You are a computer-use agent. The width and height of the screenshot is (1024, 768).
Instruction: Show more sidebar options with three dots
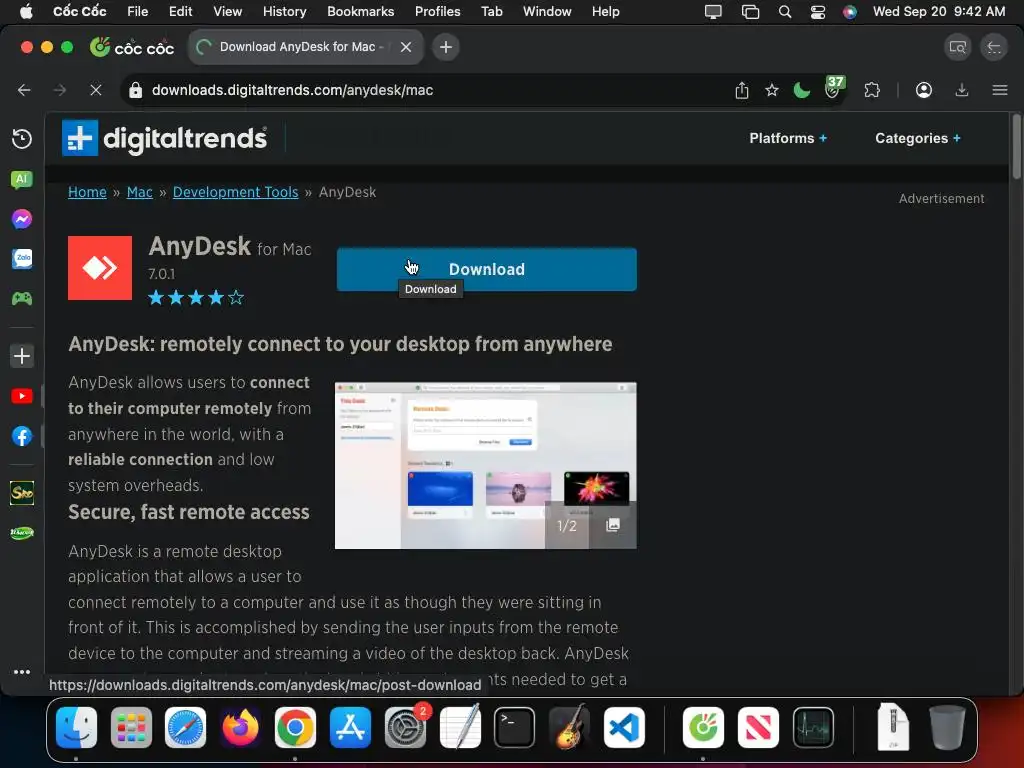22,672
